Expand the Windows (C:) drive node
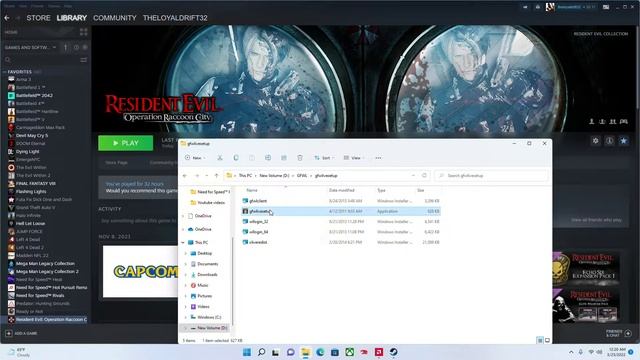The height and width of the screenshot is (360, 640). click(186, 317)
